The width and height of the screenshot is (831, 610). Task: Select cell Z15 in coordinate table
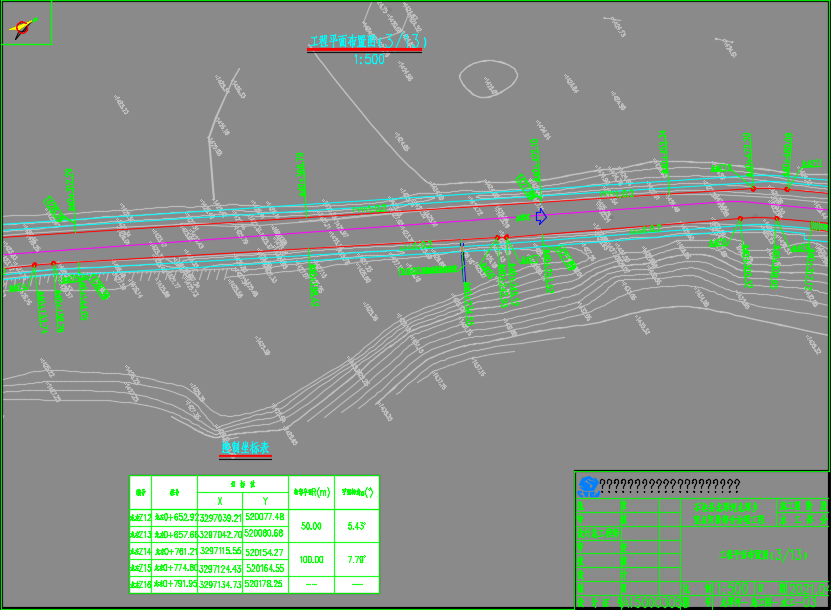tap(140, 568)
